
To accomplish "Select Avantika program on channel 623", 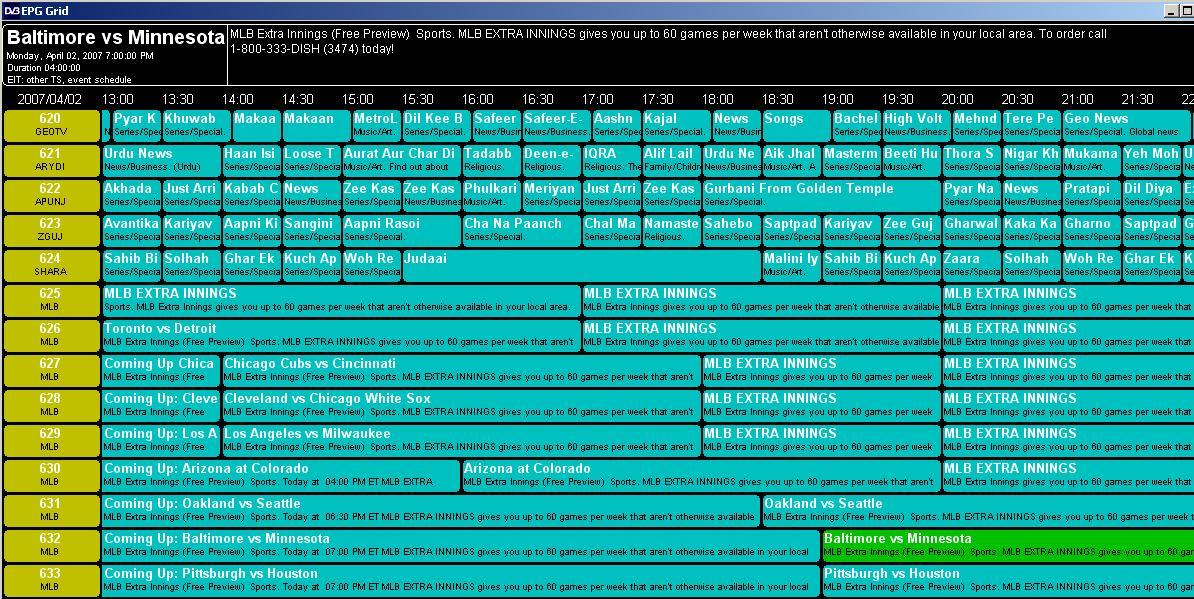I will click(x=131, y=231).
